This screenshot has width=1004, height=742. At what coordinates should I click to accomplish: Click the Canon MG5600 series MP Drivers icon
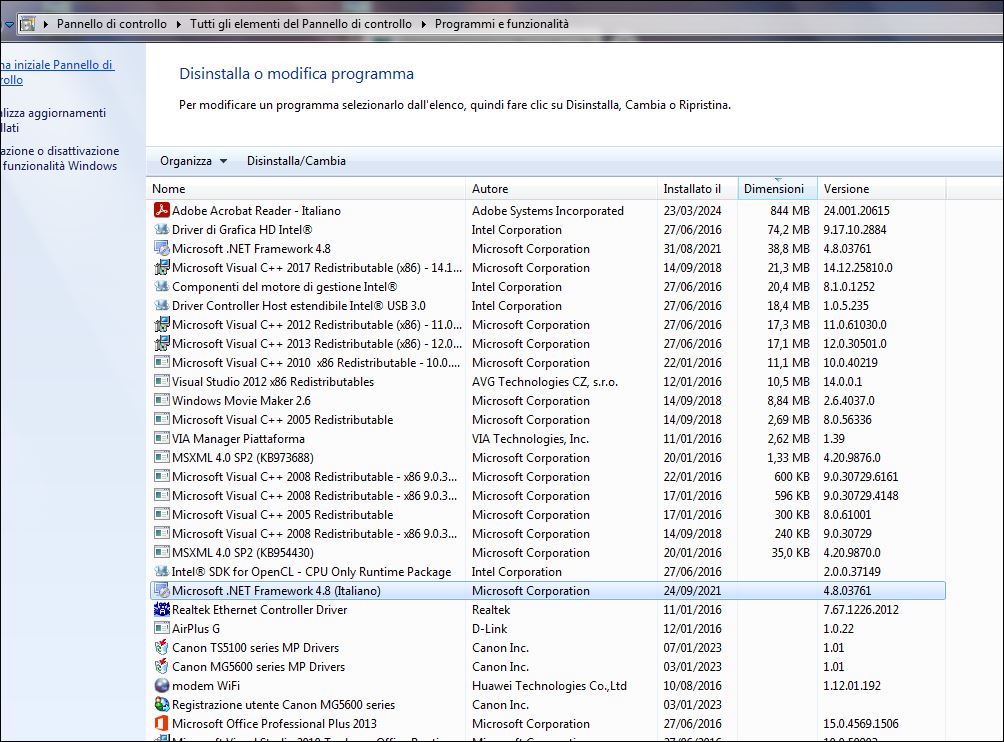tap(161, 666)
